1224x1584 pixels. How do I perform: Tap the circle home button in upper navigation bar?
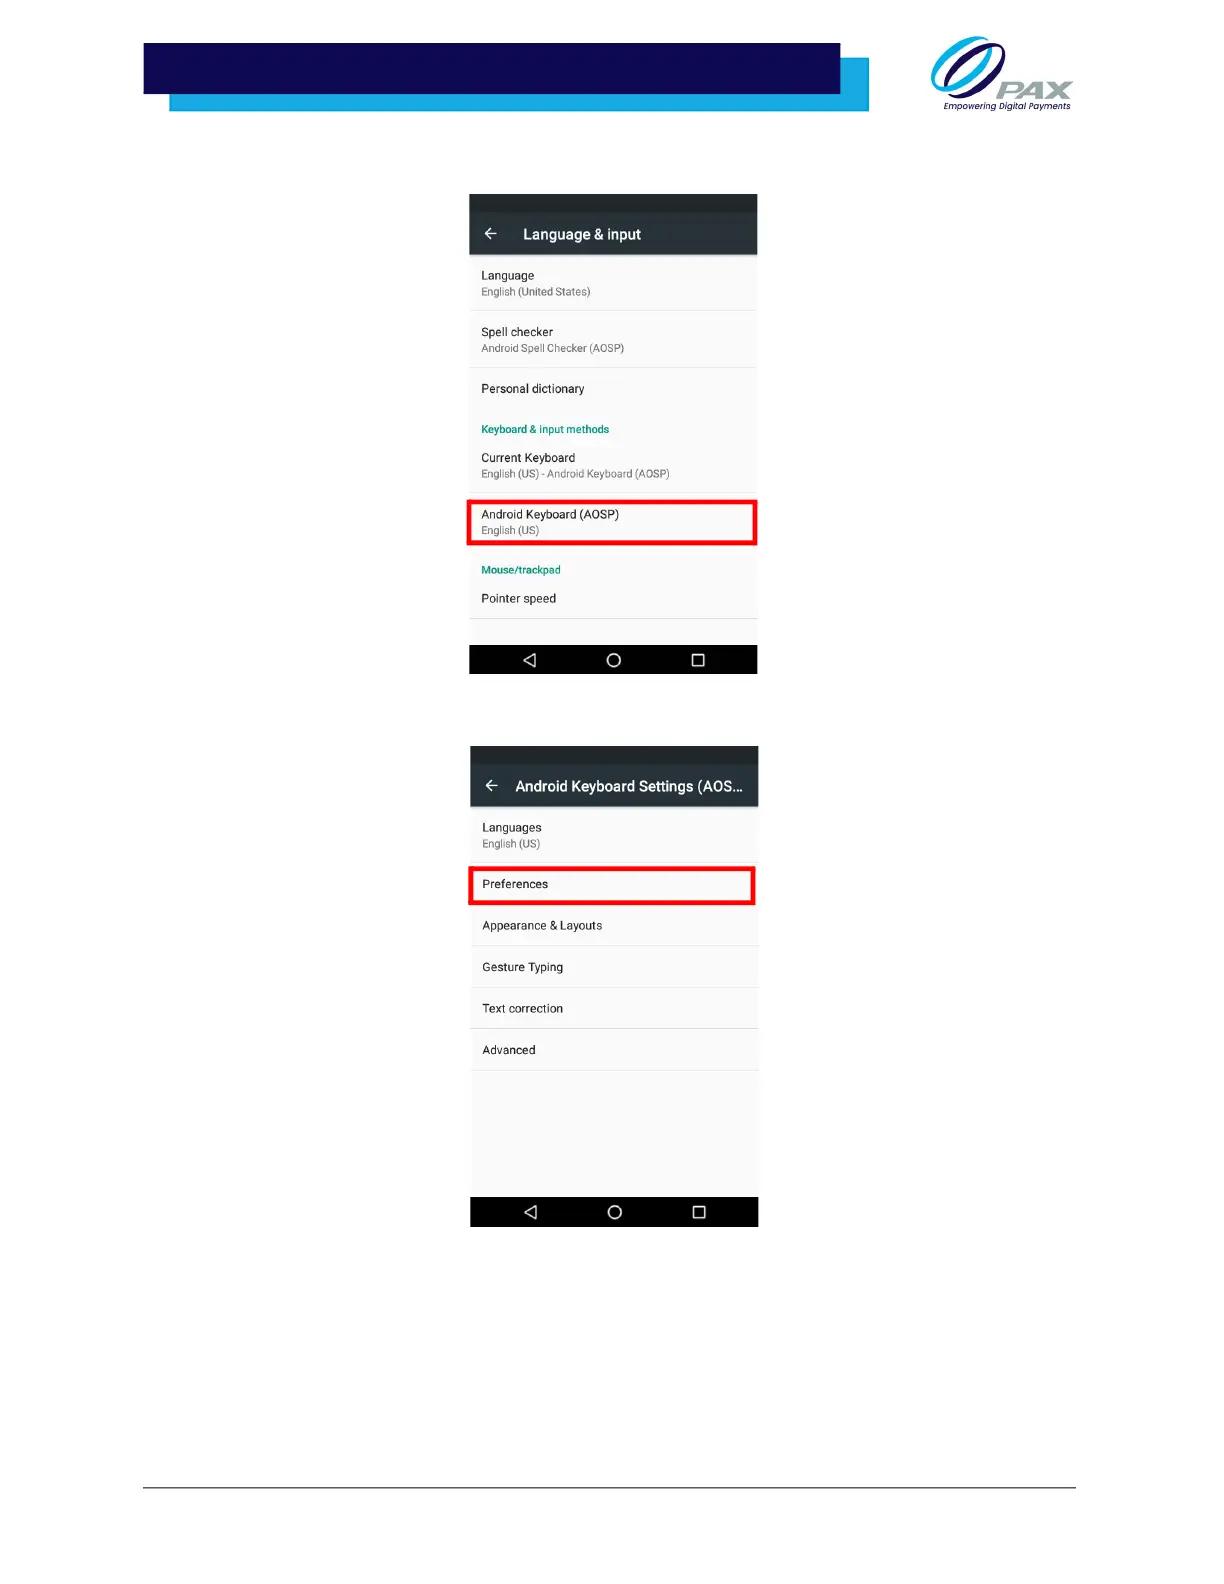point(614,660)
